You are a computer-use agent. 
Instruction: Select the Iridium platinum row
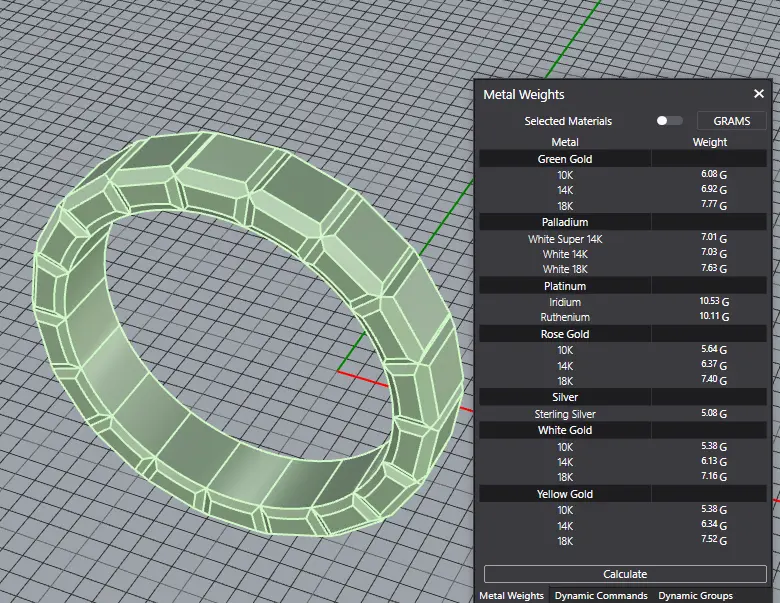click(x=565, y=302)
